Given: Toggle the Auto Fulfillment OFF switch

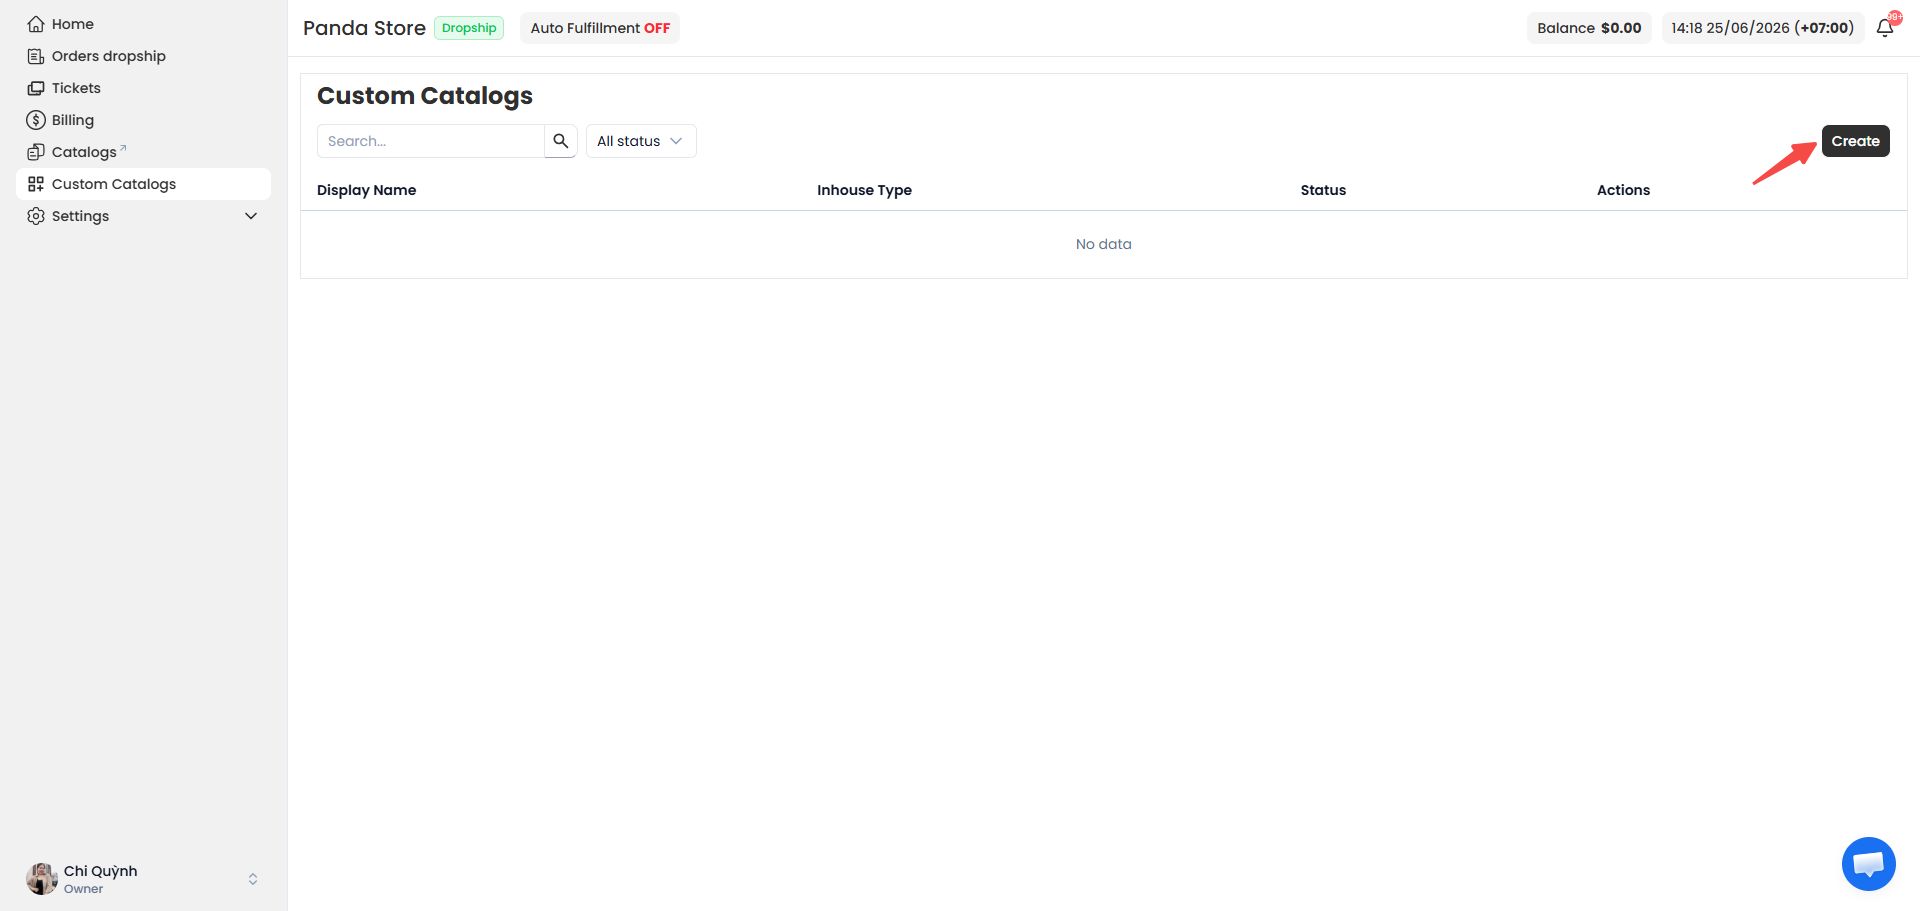Looking at the screenshot, I should tap(600, 28).
